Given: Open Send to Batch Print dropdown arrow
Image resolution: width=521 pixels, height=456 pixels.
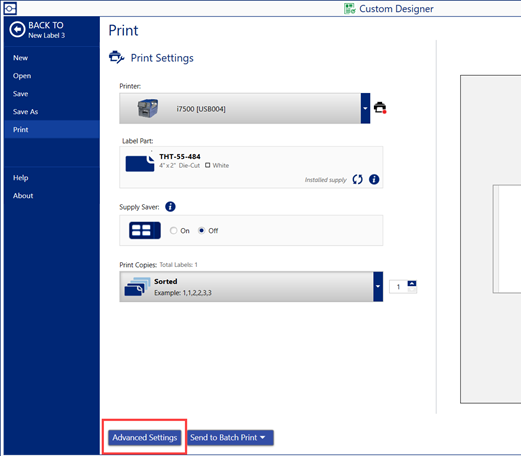Looking at the screenshot, I should point(263,437).
